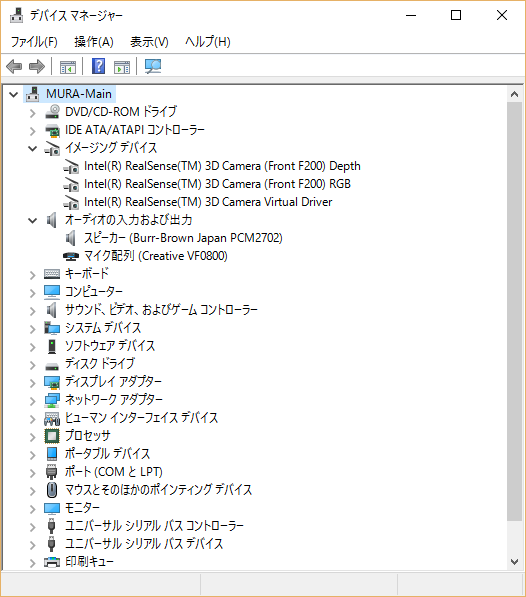Click the scrollbar down arrow
526x597 pixels.
tap(515, 562)
